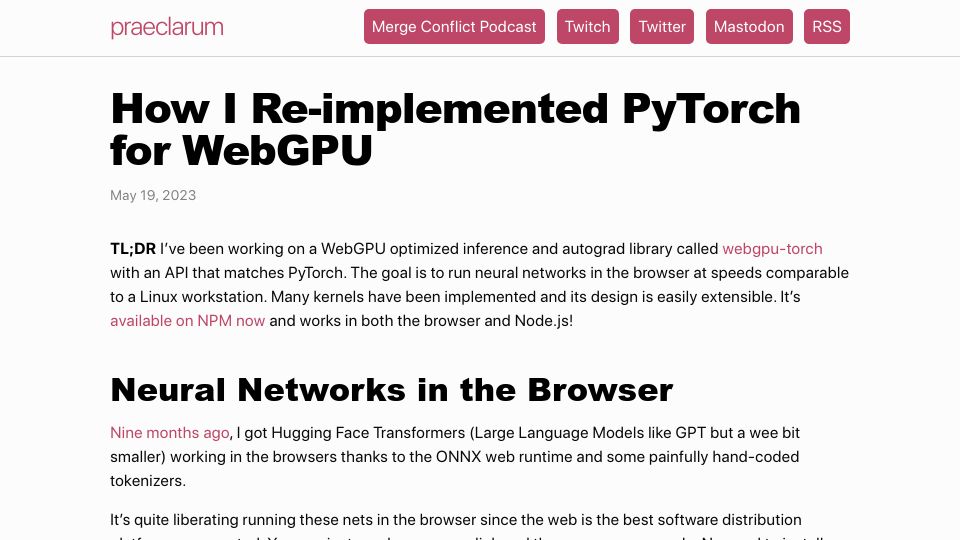Visit the Twitter button in header
This screenshot has height=540, width=960.
point(662,26)
